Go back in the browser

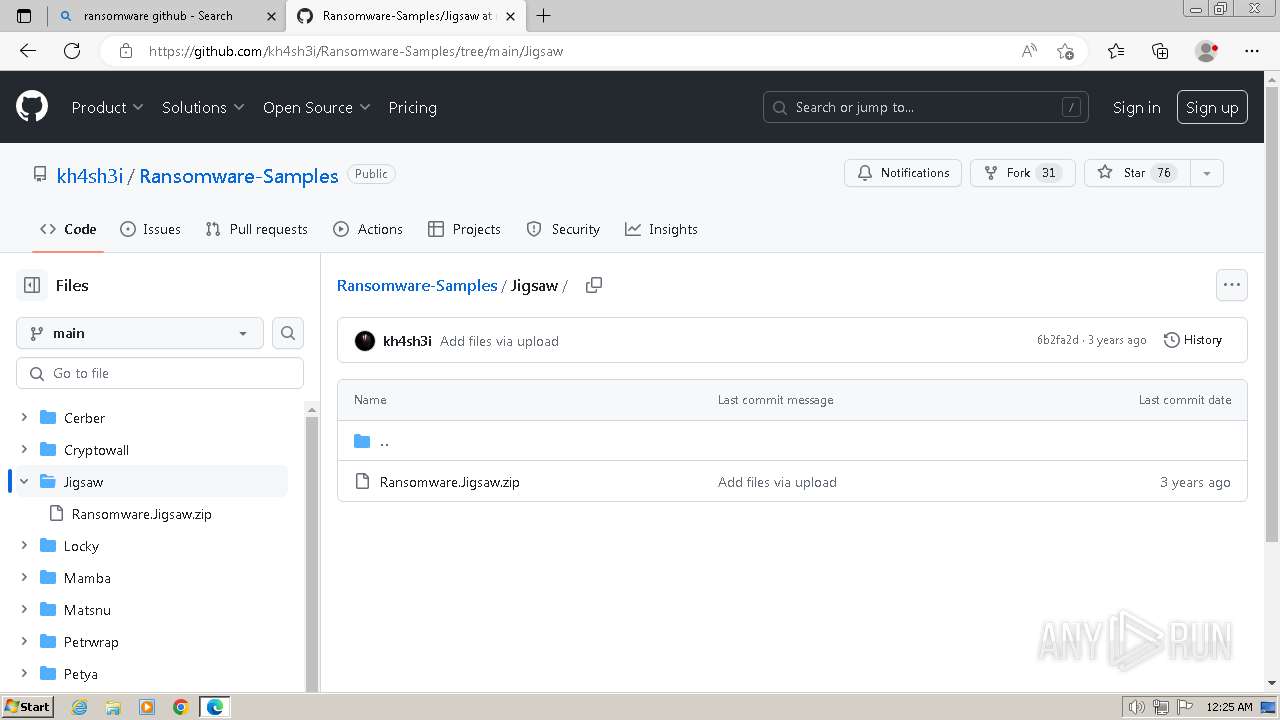pos(28,51)
